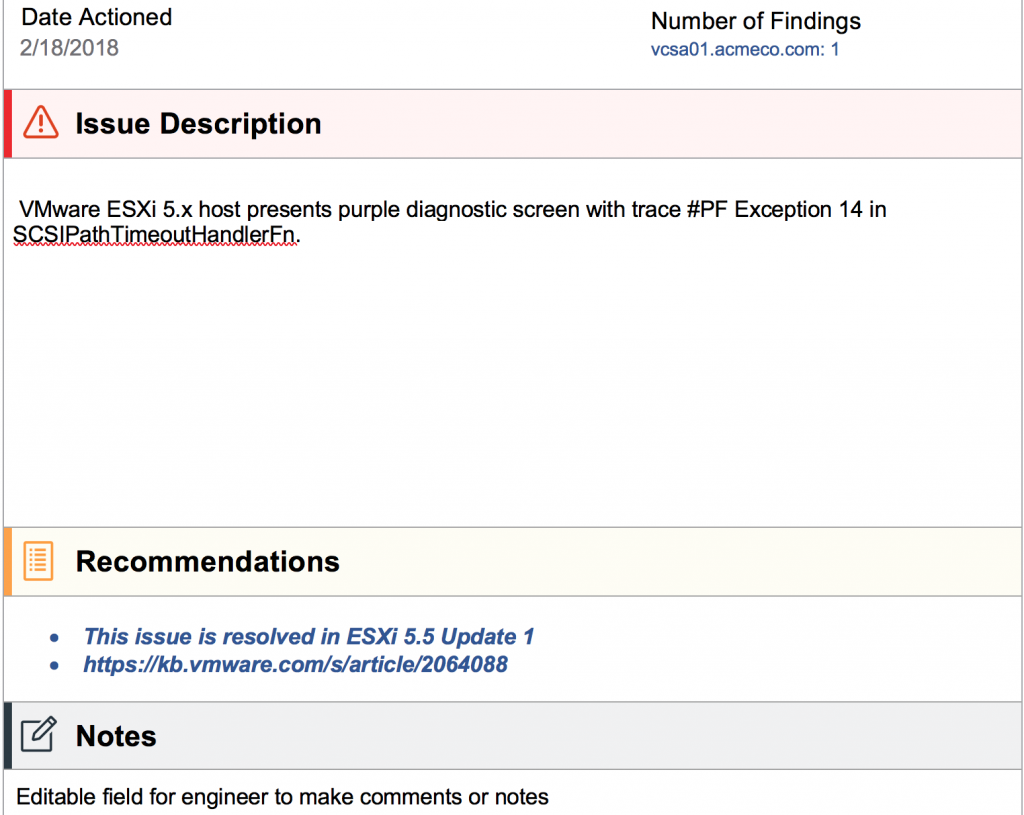The image size is (1024, 815).
Task: Click the bullet before the ESXi 5.5 recommendation
Action: coord(55,637)
